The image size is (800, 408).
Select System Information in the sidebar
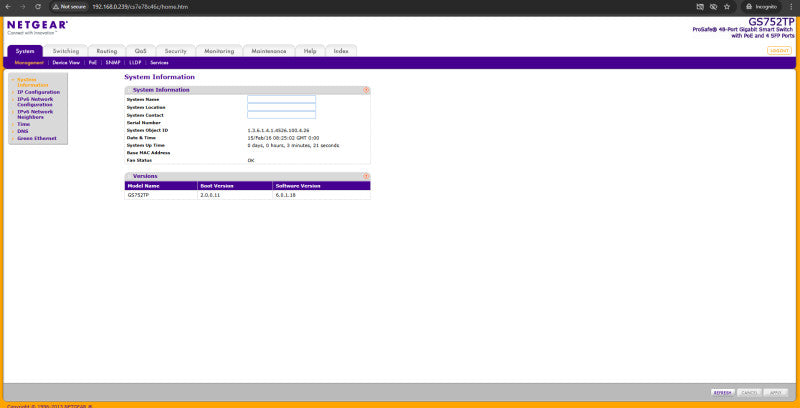(33, 83)
